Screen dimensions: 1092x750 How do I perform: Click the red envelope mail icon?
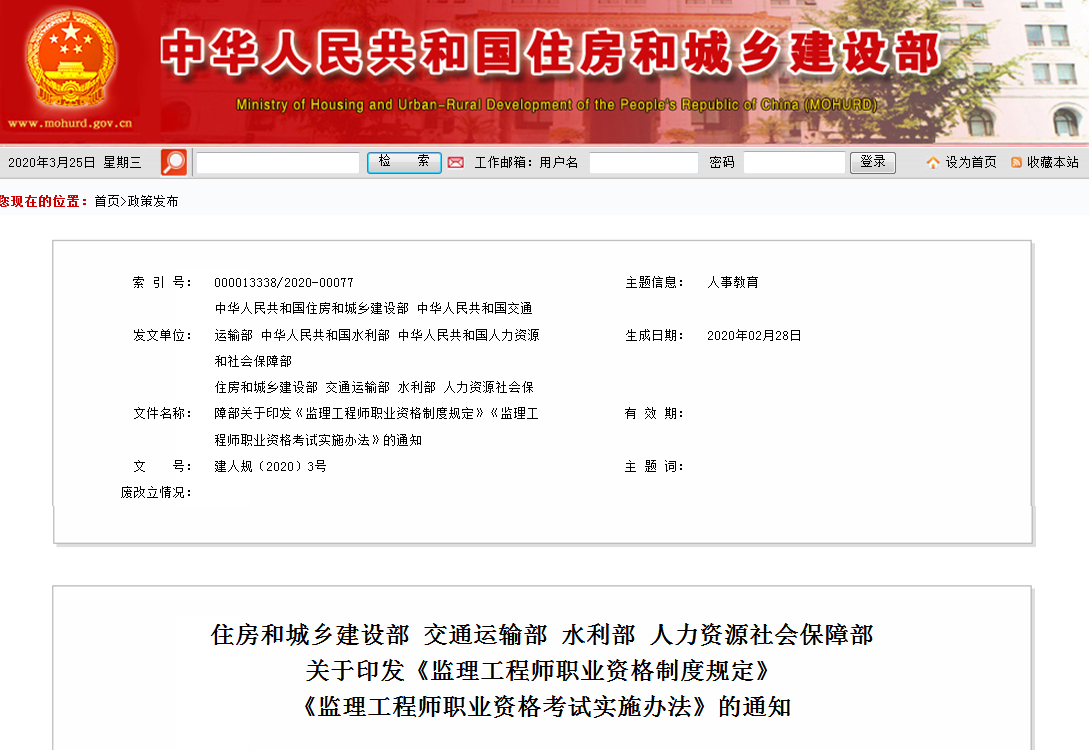(x=456, y=163)
